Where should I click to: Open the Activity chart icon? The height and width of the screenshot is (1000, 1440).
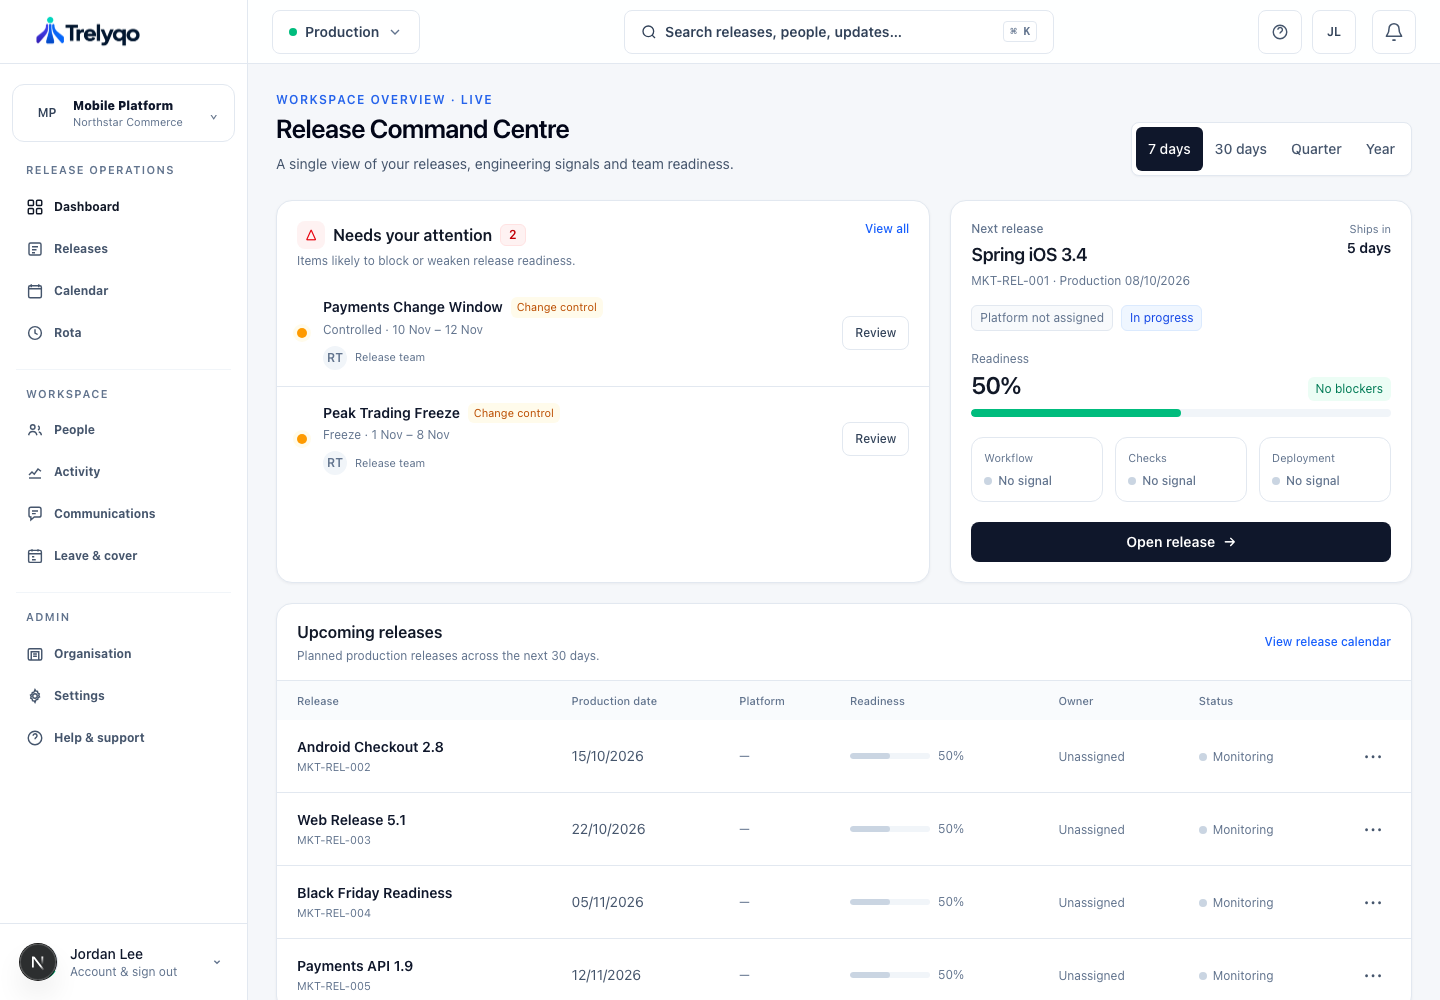(35, 472)
